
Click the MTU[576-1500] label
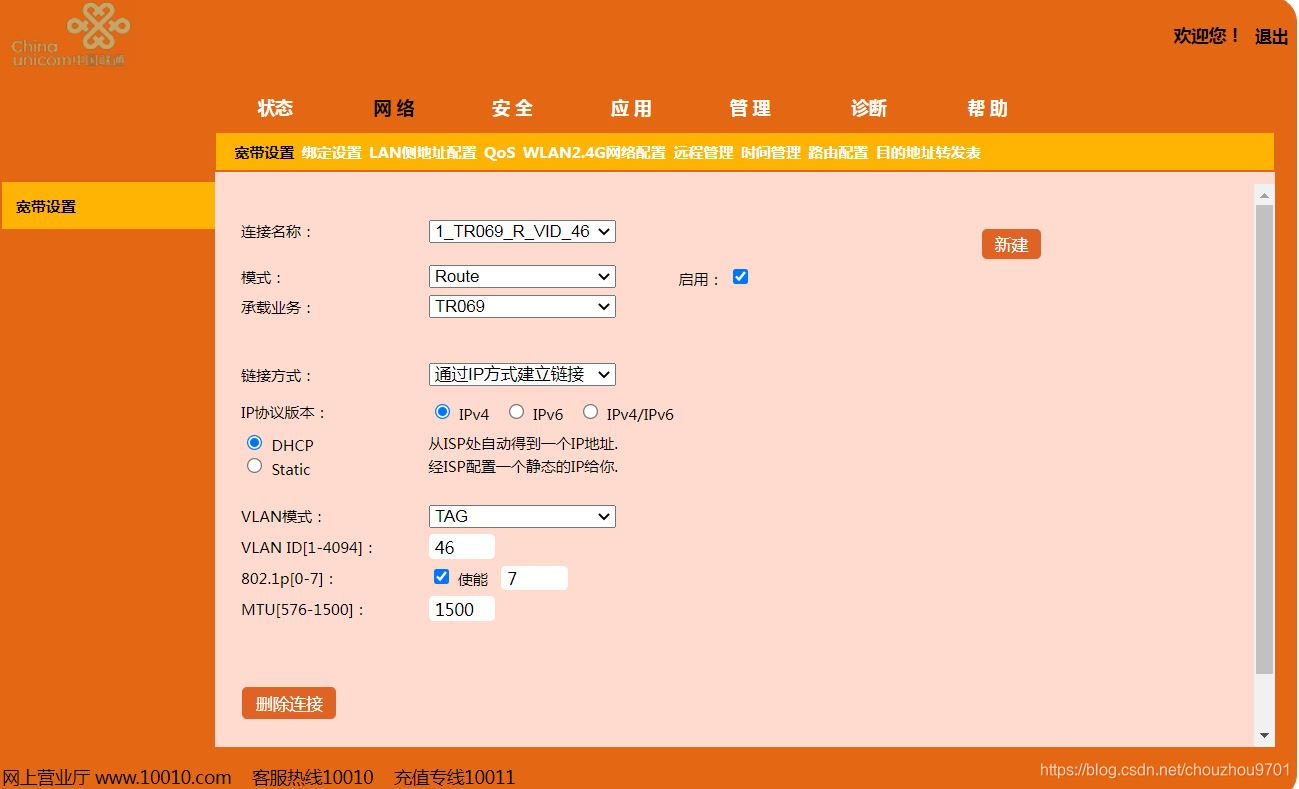click(303, 609)
